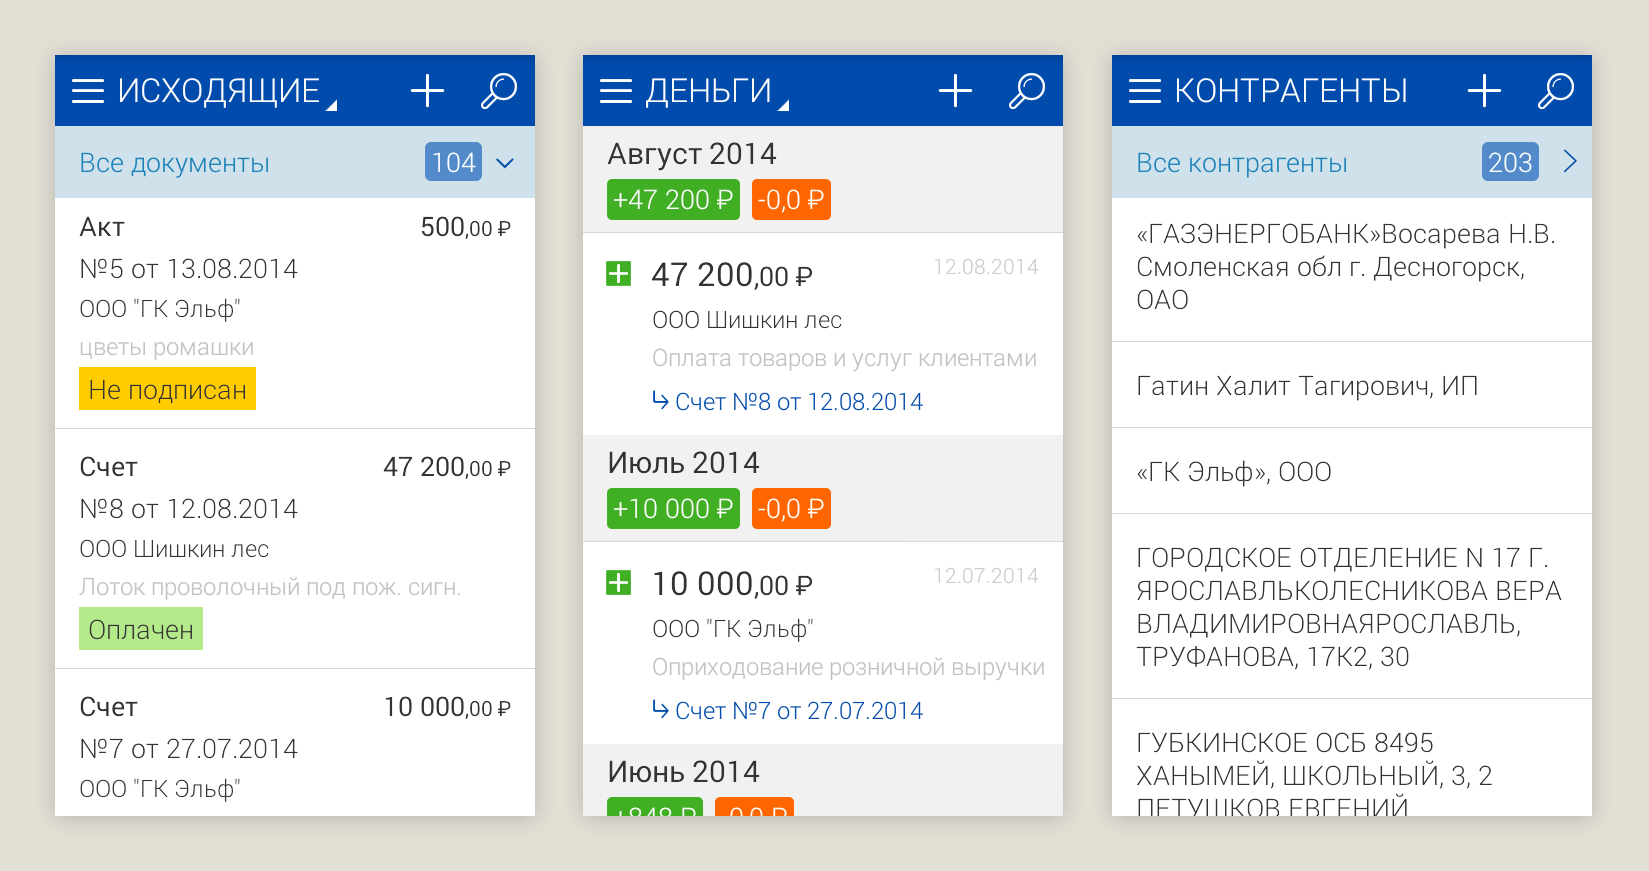Select the Все контрагенты filter label
The height and width of the screenshot is (871, 1649).
tap(1241, 163)
